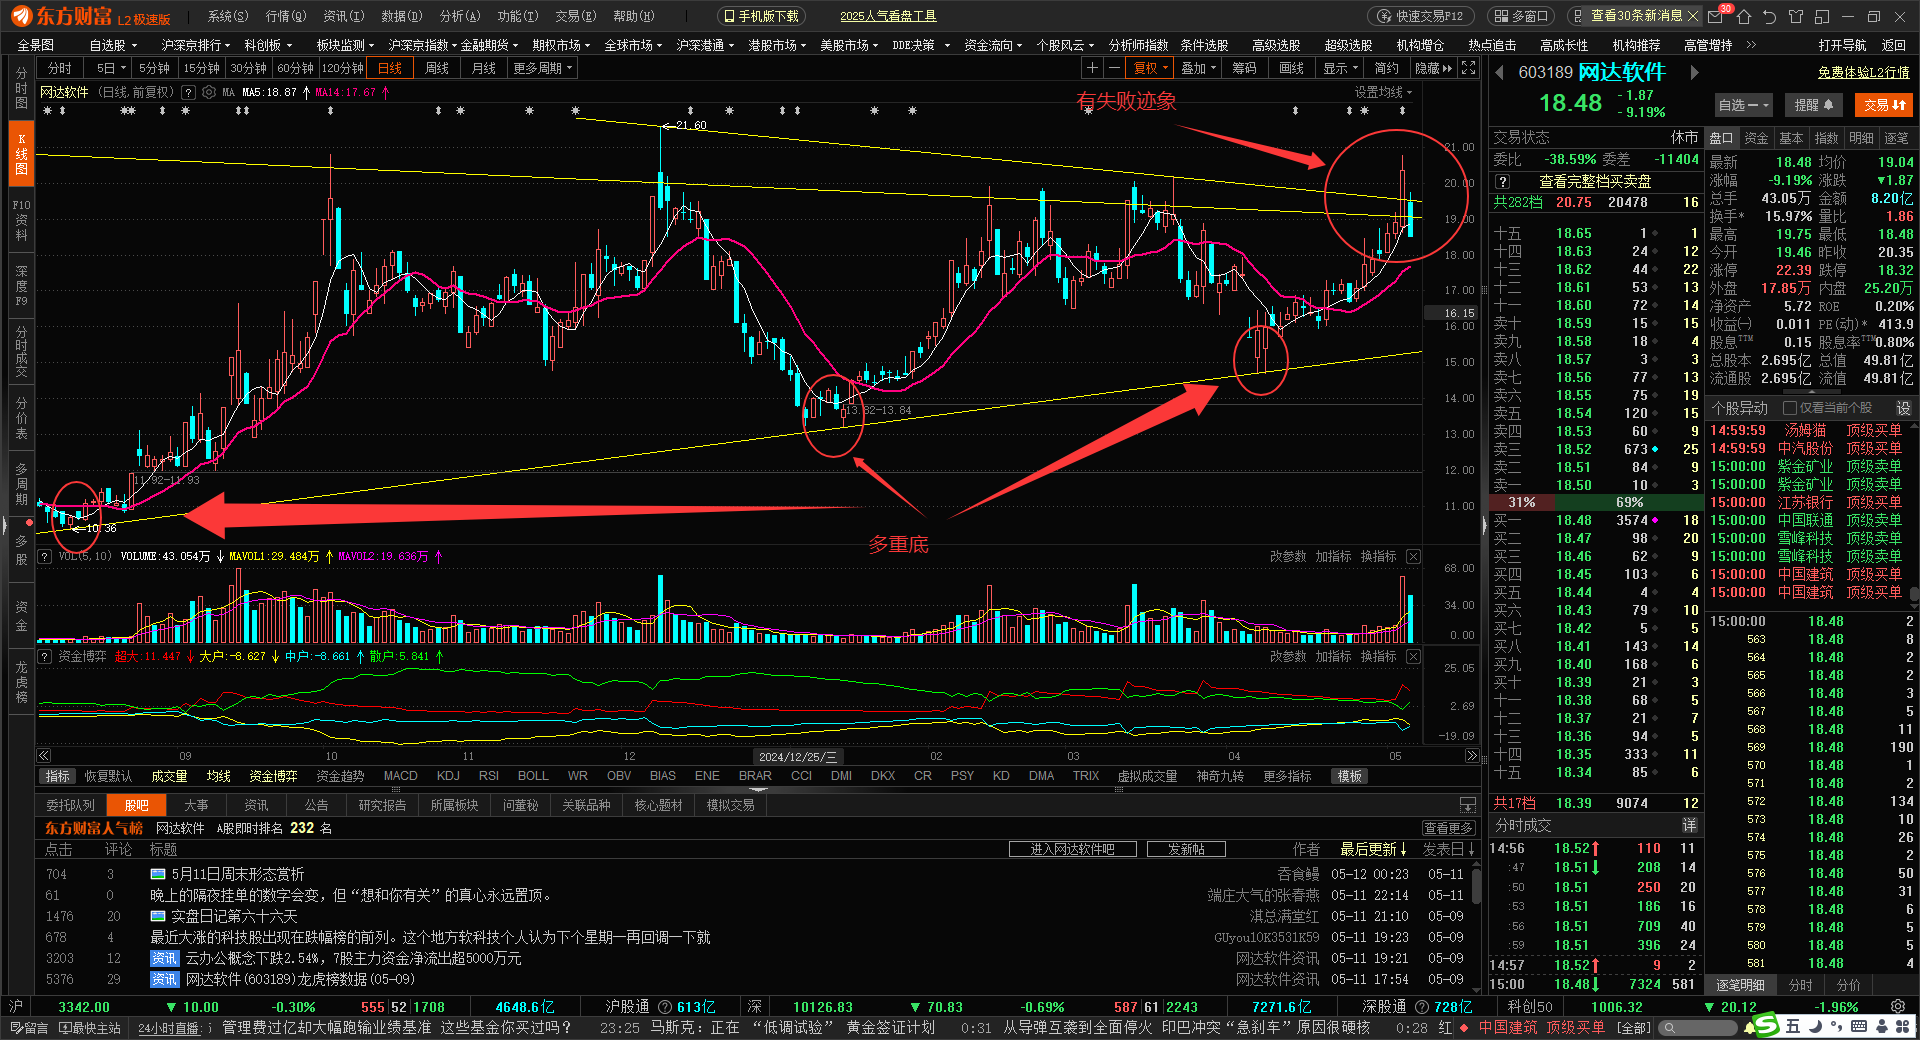Click 进入网达软件吧 button
The width and height of the screenshot is (1920, 1040).
tap(1072, 849)
